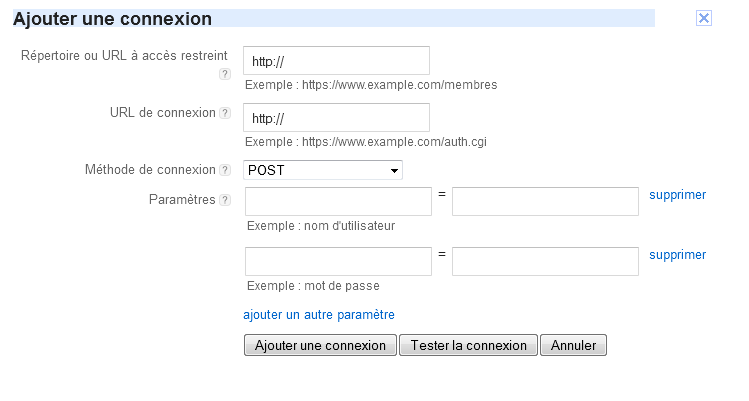Click the second parameter value field
Viewport: 749px width, 401px height.
pyautogui.click(x=545, y=261)
